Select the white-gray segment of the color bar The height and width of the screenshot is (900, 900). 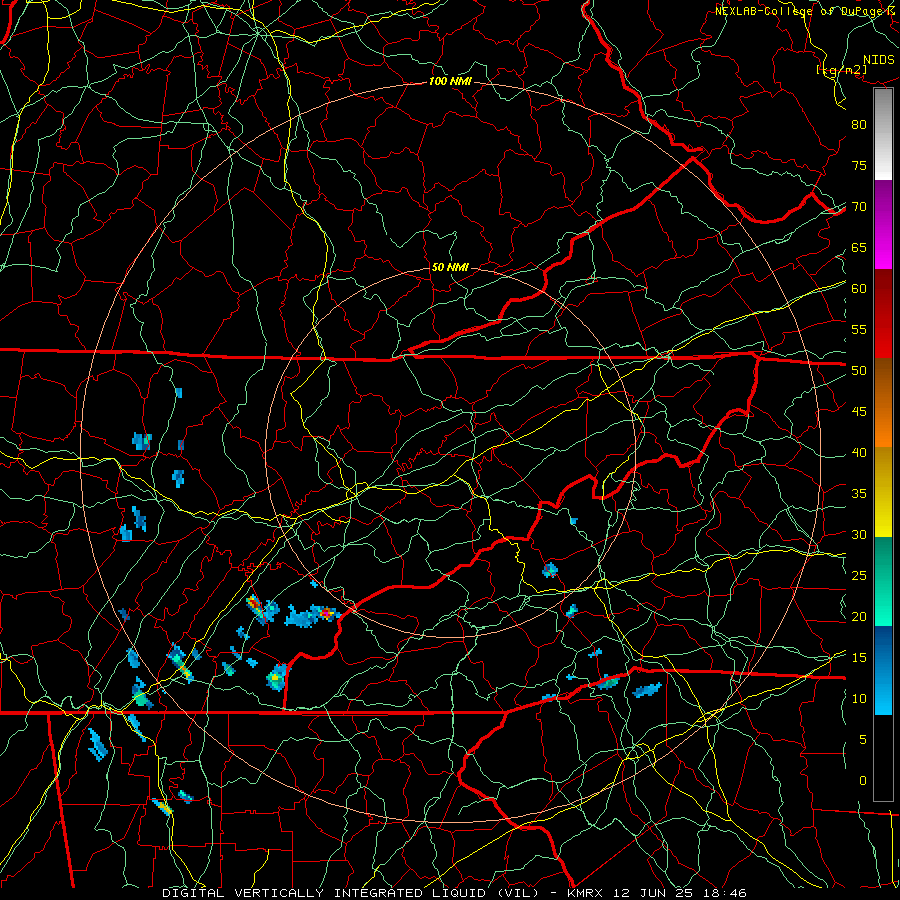point(883,134)
